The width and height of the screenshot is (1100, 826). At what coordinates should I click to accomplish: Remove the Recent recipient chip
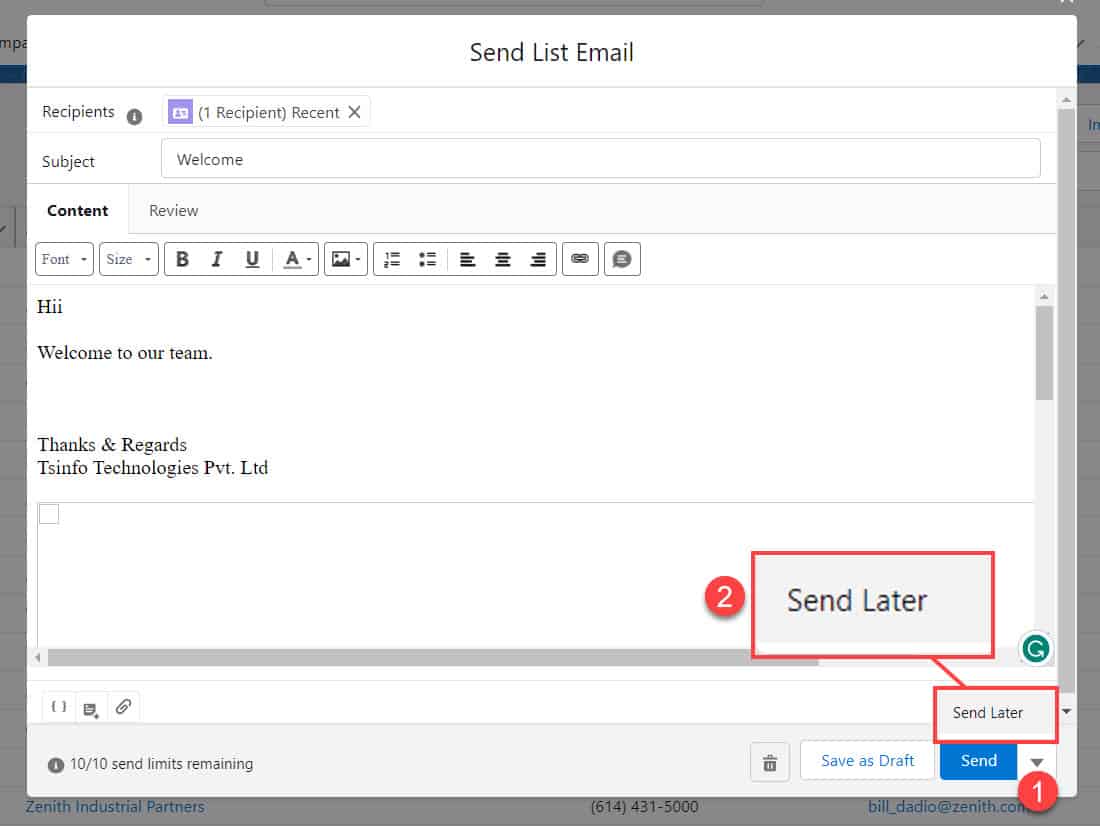(355, 112)
